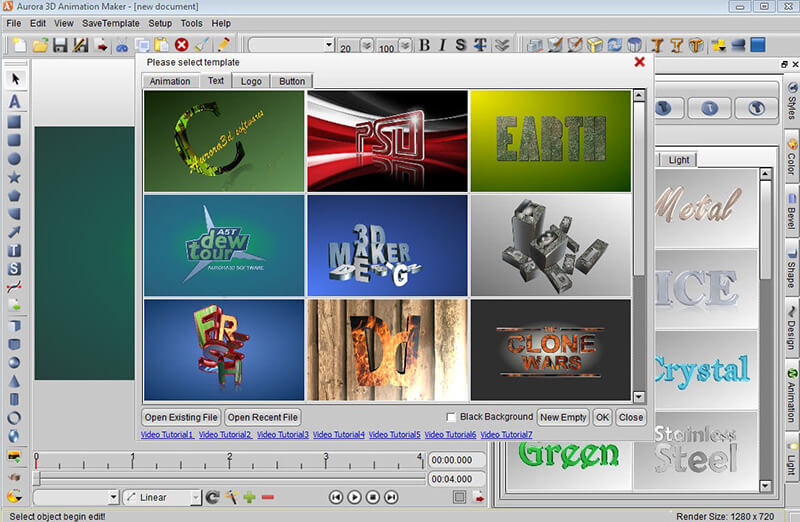
Task: Click the 00:04.000 duration field
Action: coord(456,479)
